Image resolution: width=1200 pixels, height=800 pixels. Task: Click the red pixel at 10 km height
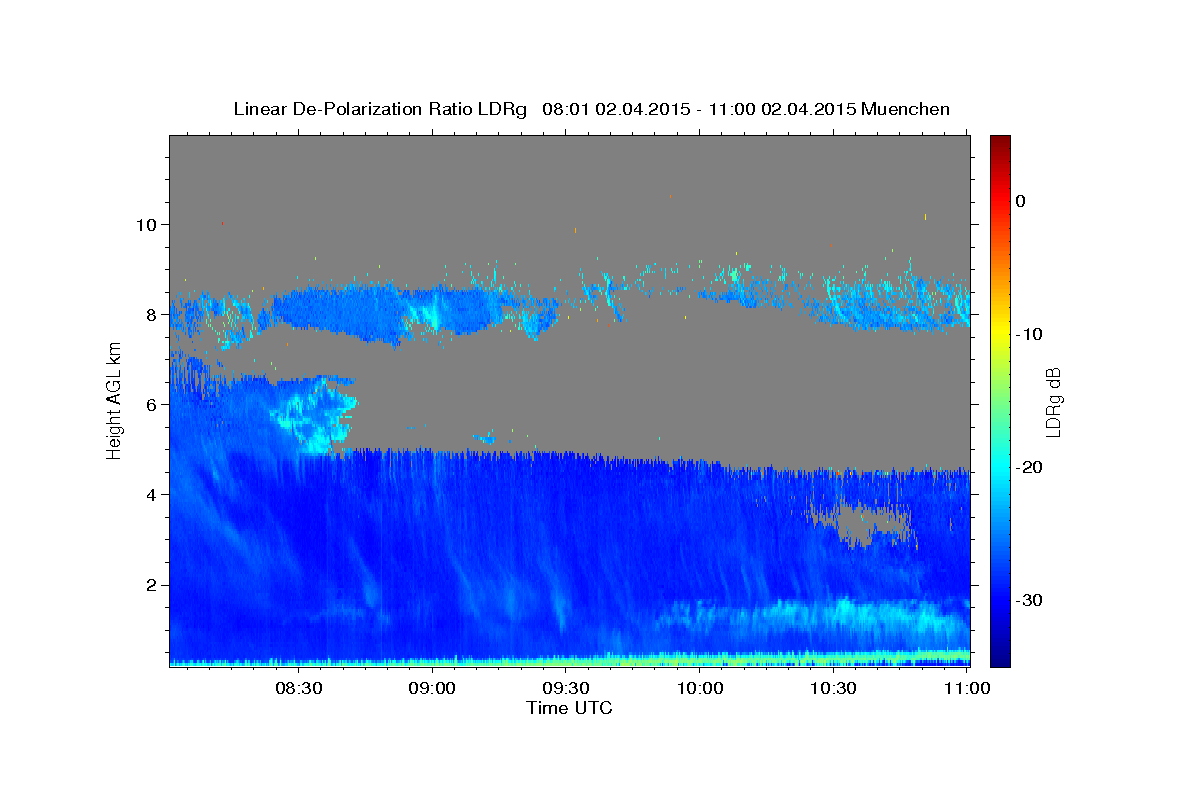(222, 223)
